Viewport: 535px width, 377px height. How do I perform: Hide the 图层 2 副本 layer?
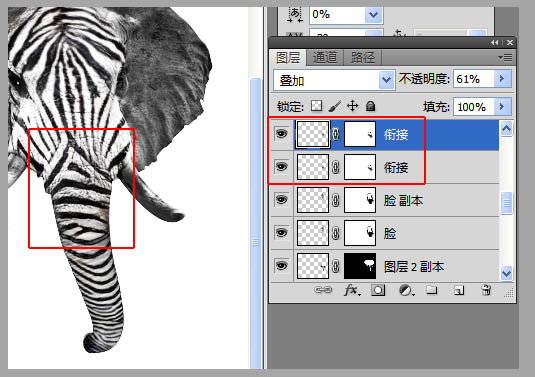(281, 265)
